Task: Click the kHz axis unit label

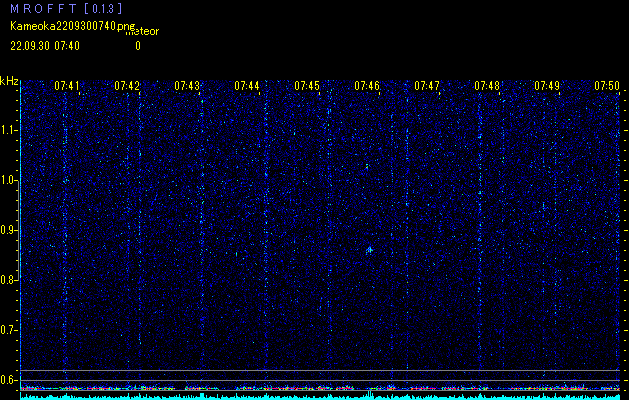Action: click(x=9, y=81)
